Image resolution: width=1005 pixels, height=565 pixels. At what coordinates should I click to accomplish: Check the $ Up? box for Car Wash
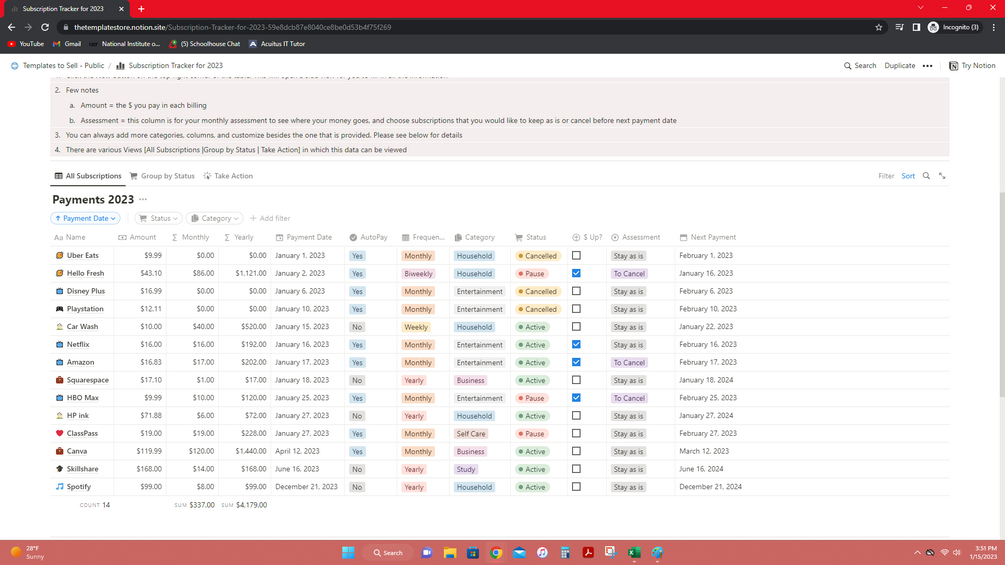click(576, 327)
